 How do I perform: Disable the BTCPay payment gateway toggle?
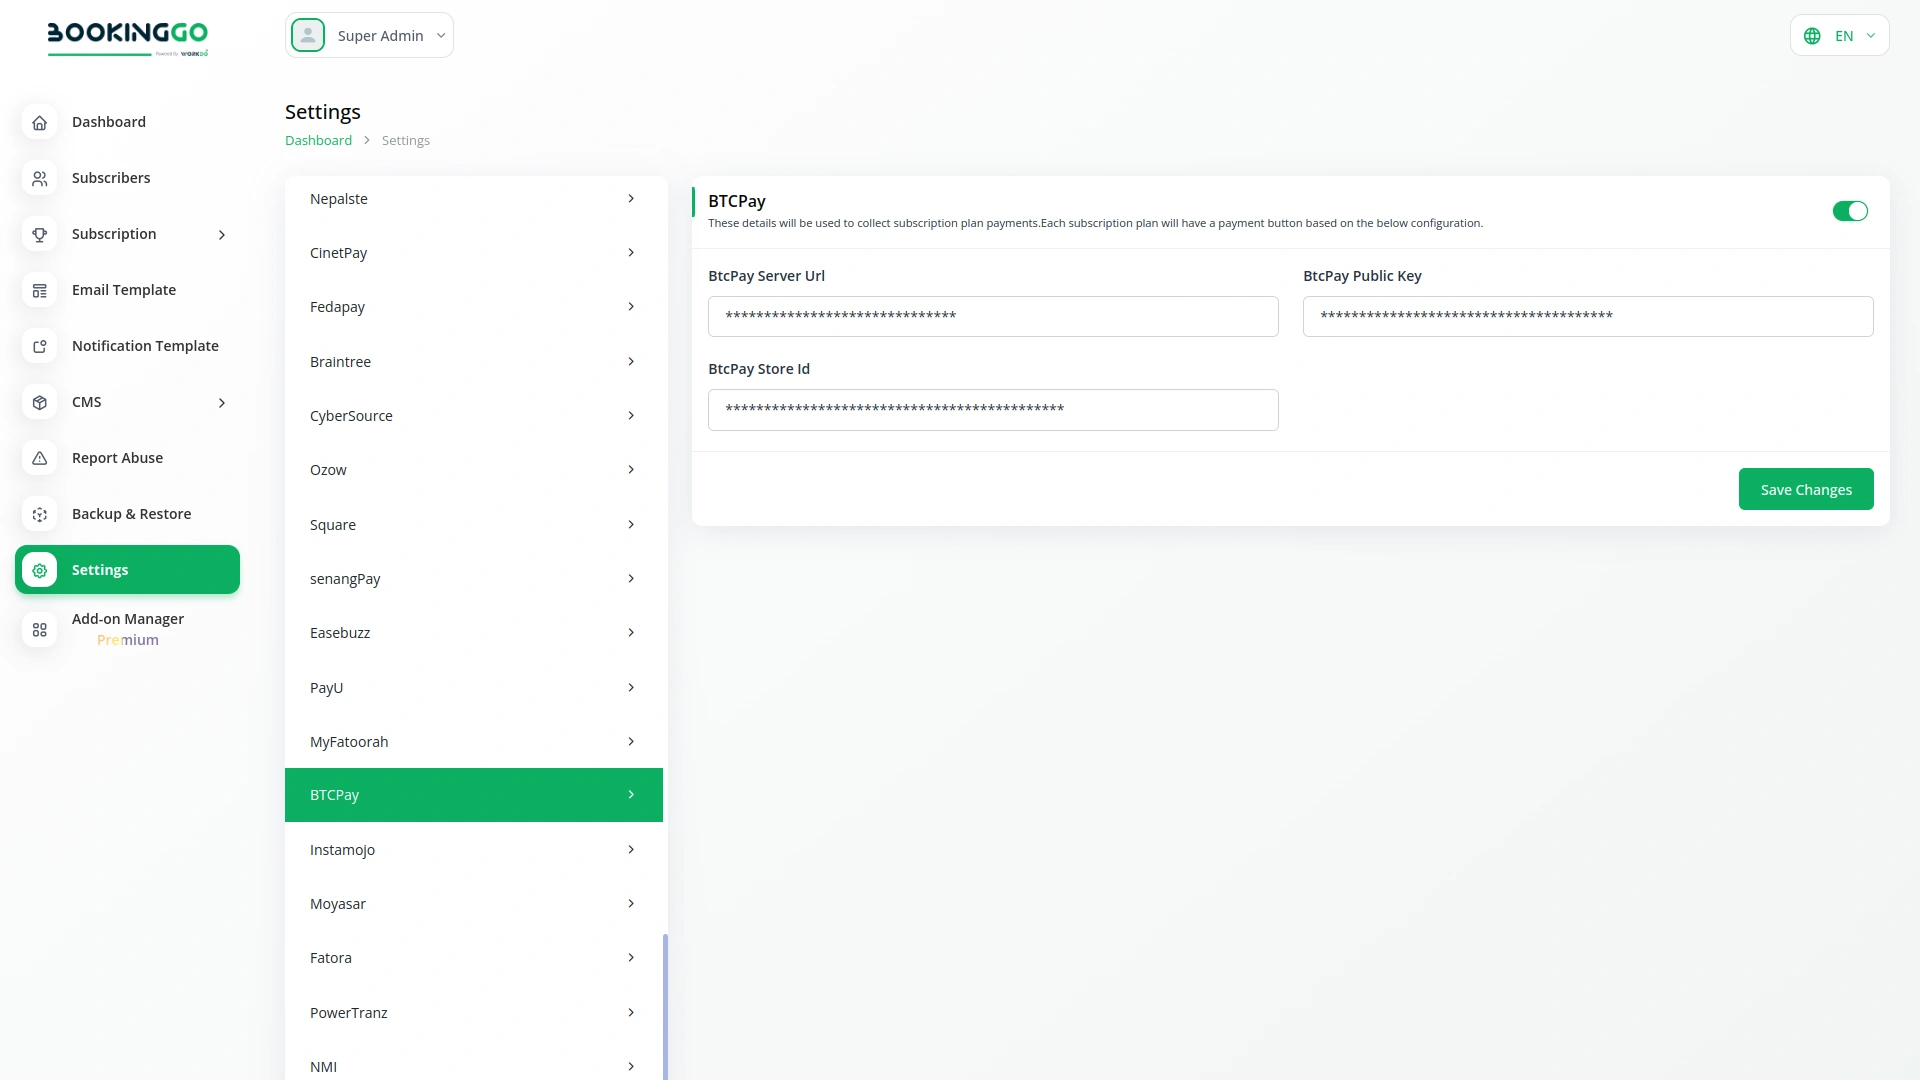click(1850, 211)
